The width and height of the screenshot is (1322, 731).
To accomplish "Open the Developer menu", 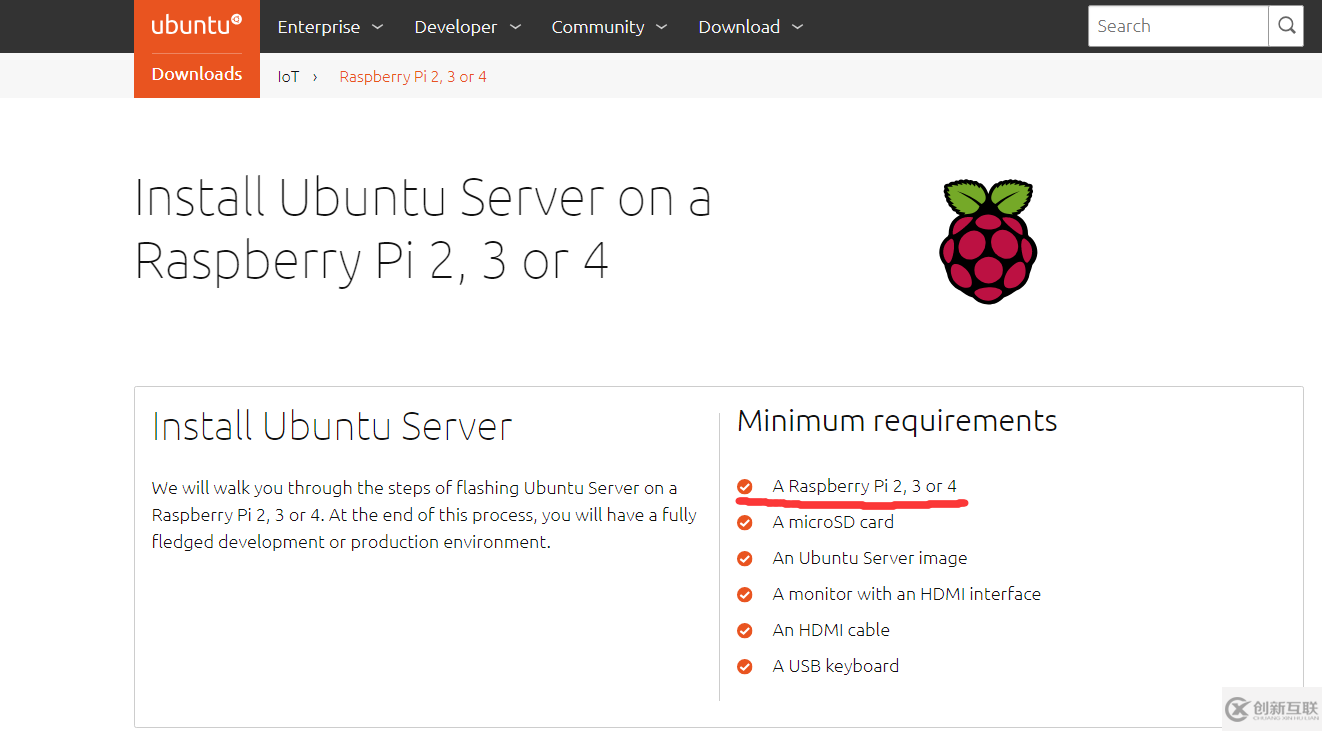I will pyautogui.click(x=467, y=27).
